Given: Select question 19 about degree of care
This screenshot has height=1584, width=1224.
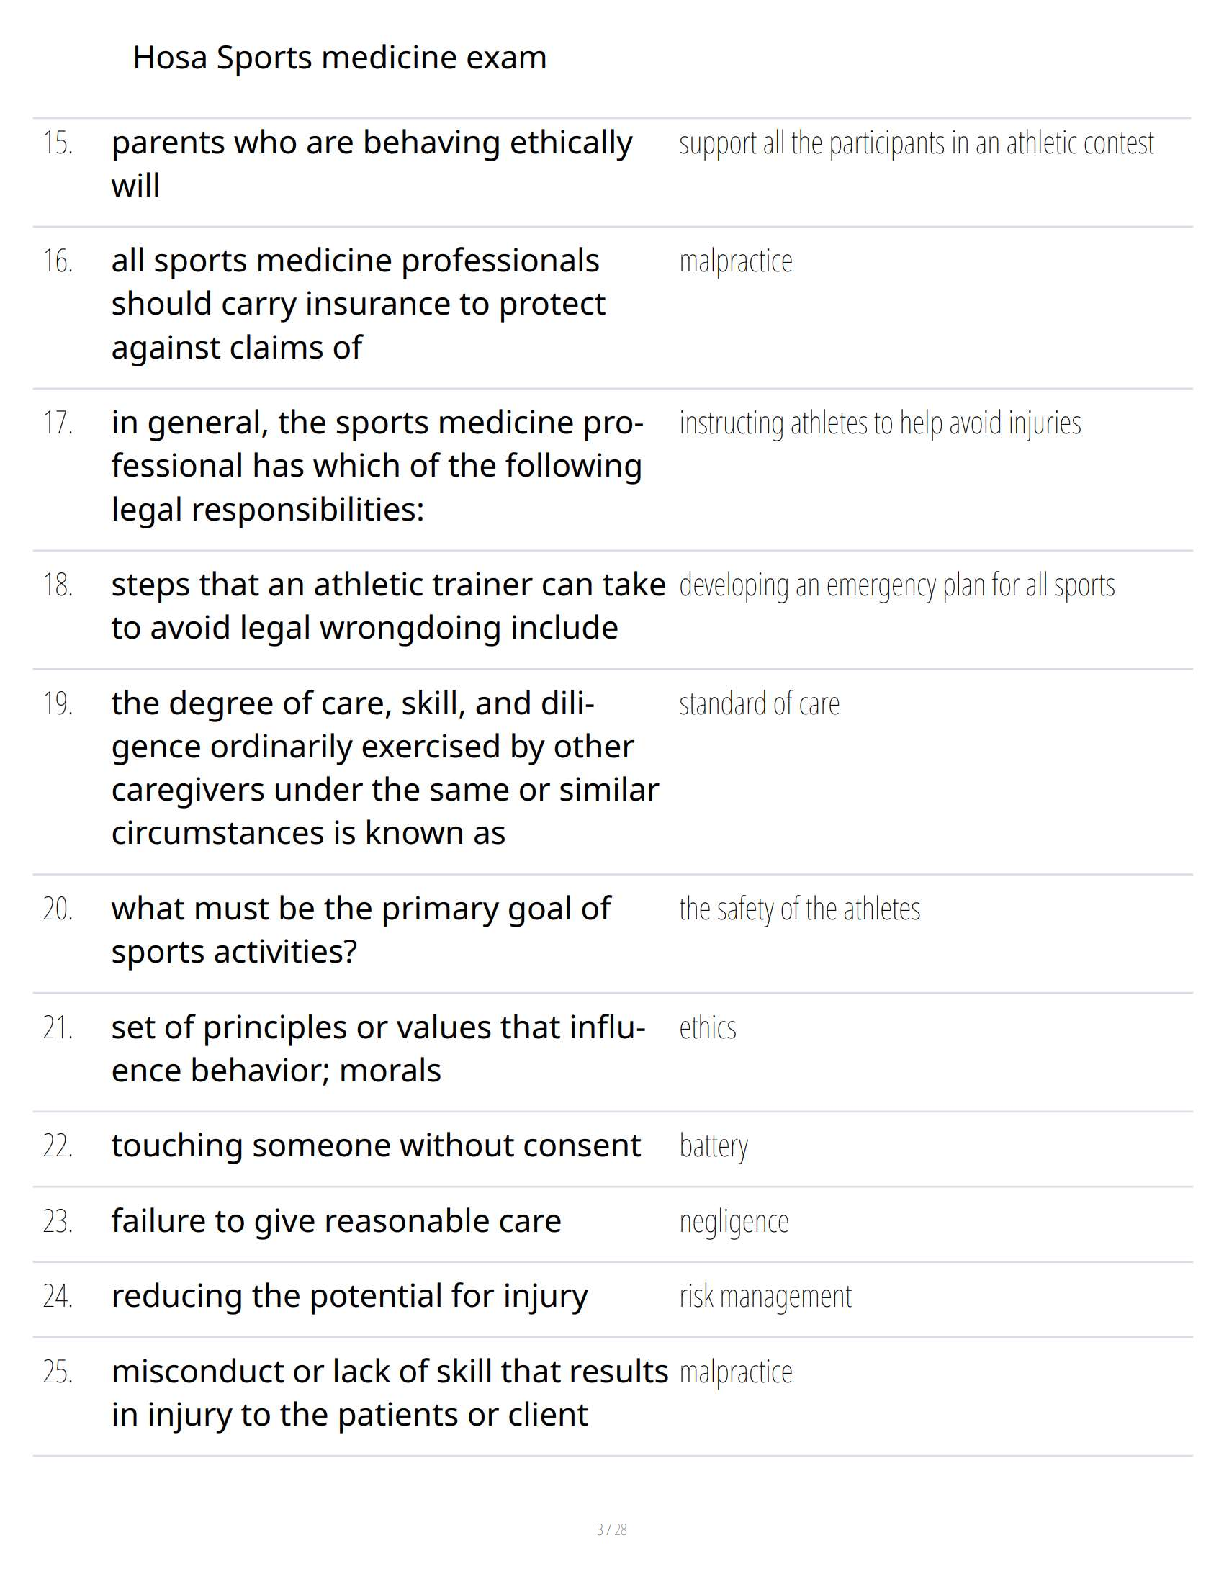Looking at the screenshot, I should pos(385,768).
